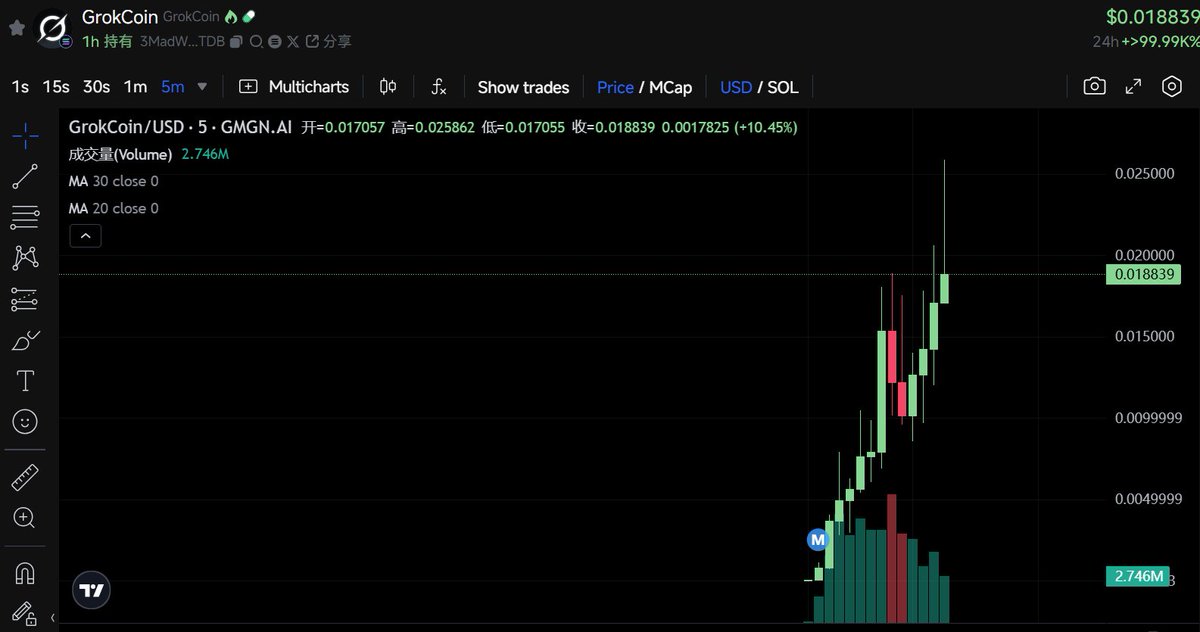The image size is (1200, 632).
Task: Click the blue M marker on chart
Action: pyautogui.click(x=818, y=540)
